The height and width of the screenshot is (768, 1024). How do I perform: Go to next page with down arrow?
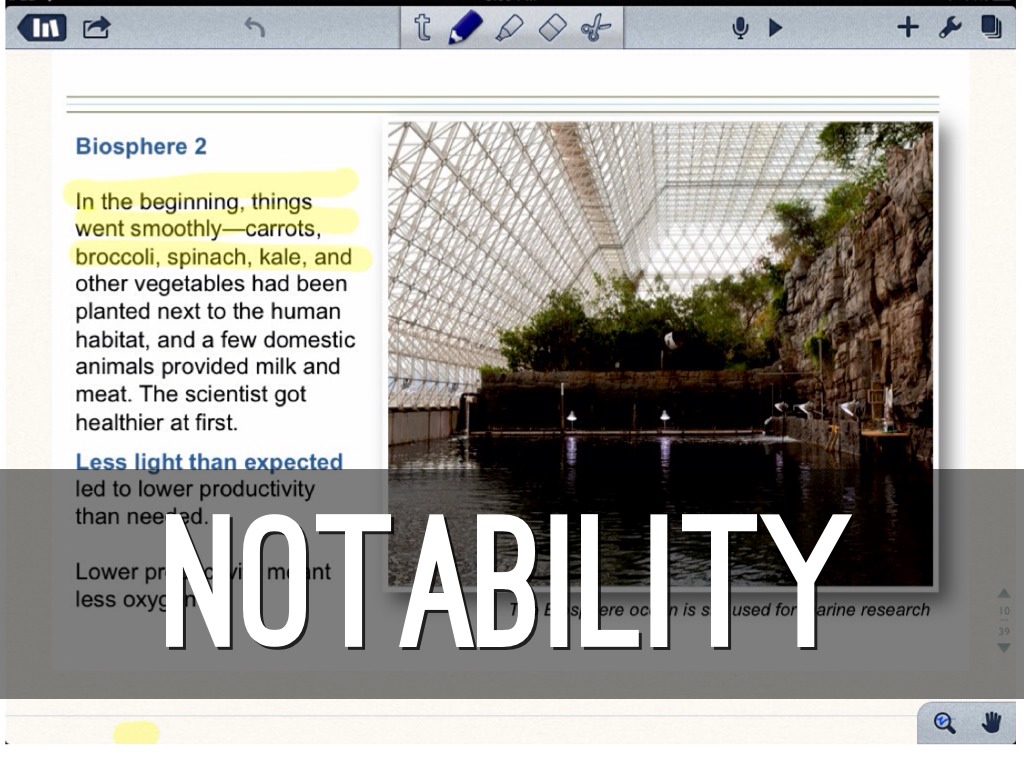point(1004,648)
